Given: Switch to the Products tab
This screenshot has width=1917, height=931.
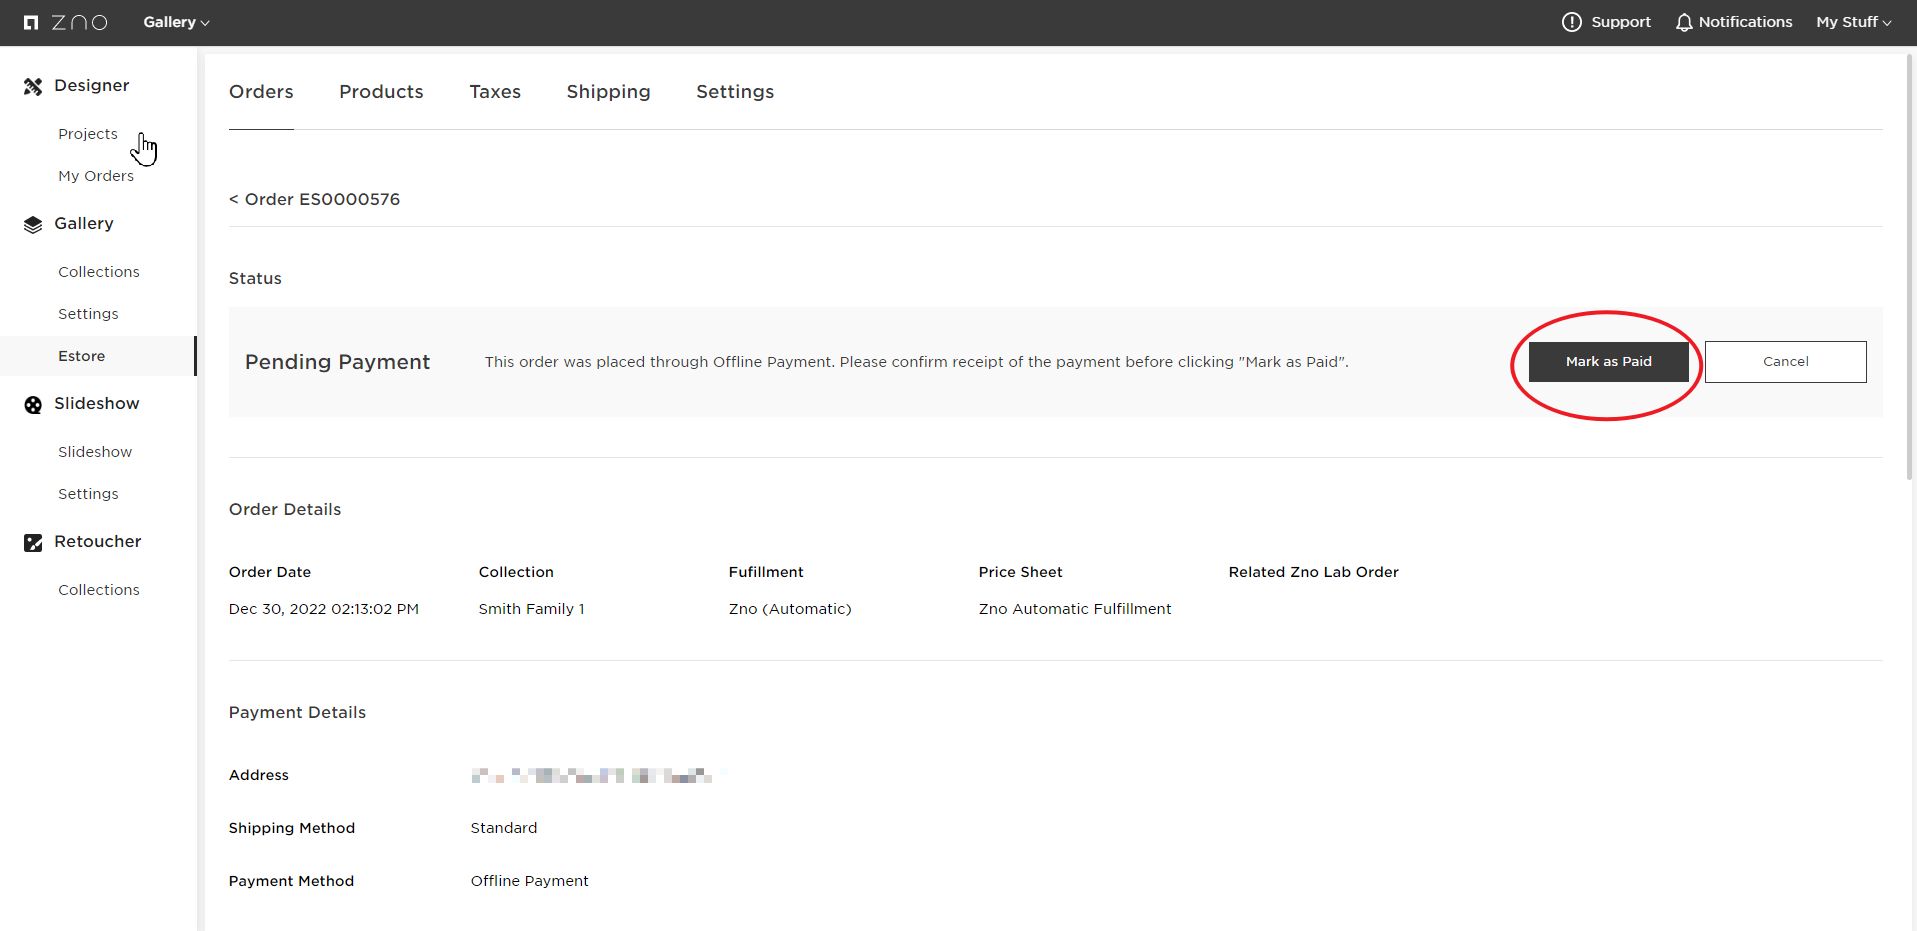Looking at the screenshot, I should pos(381,92).
